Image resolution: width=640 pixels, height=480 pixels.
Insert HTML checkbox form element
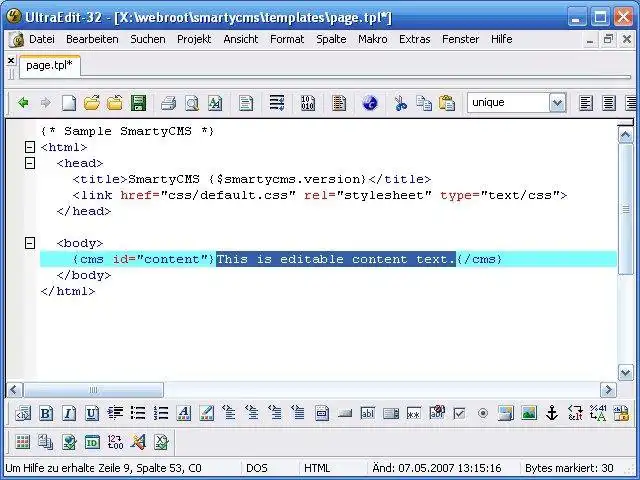[x=460, y=413]
